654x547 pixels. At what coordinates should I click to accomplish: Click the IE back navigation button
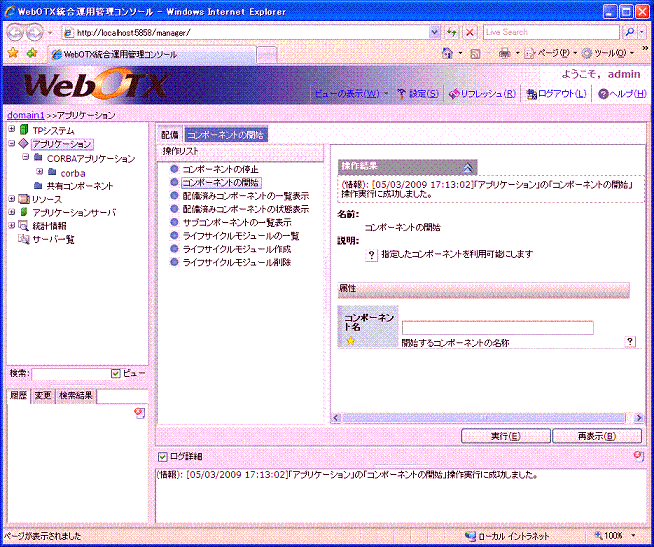(x=14, y=32)
